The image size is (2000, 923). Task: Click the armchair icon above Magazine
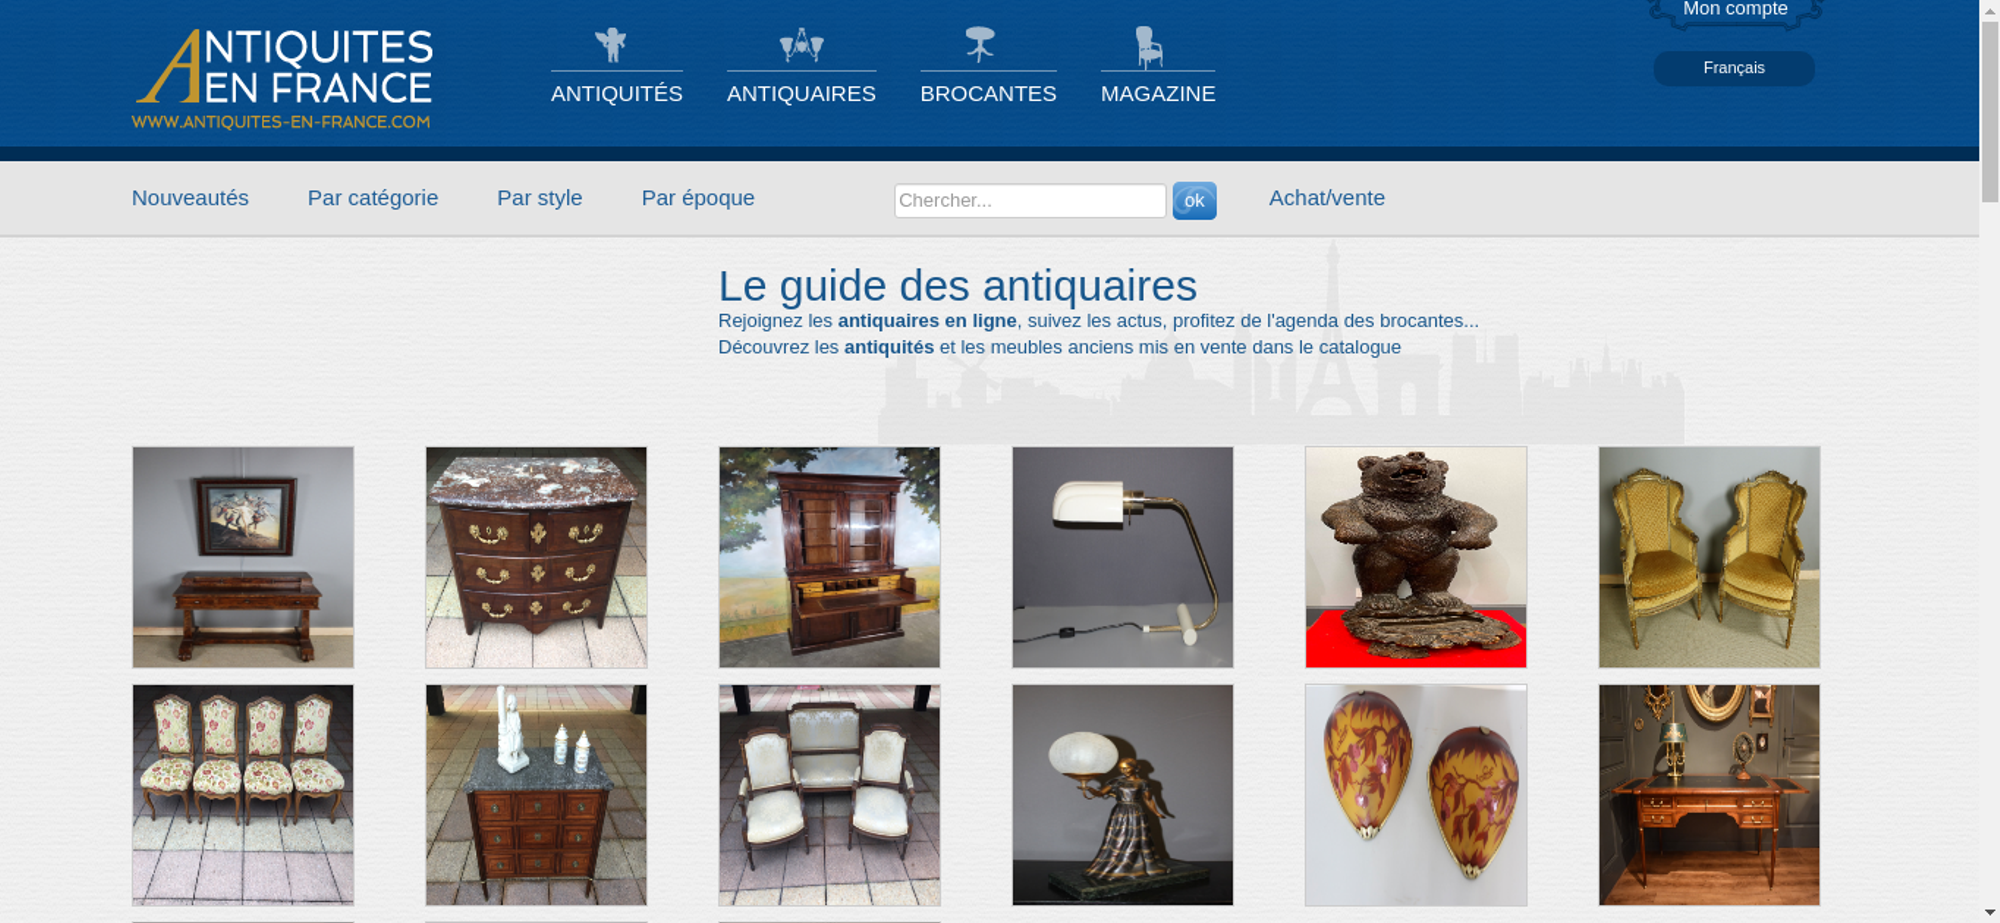click(1149, 46)
